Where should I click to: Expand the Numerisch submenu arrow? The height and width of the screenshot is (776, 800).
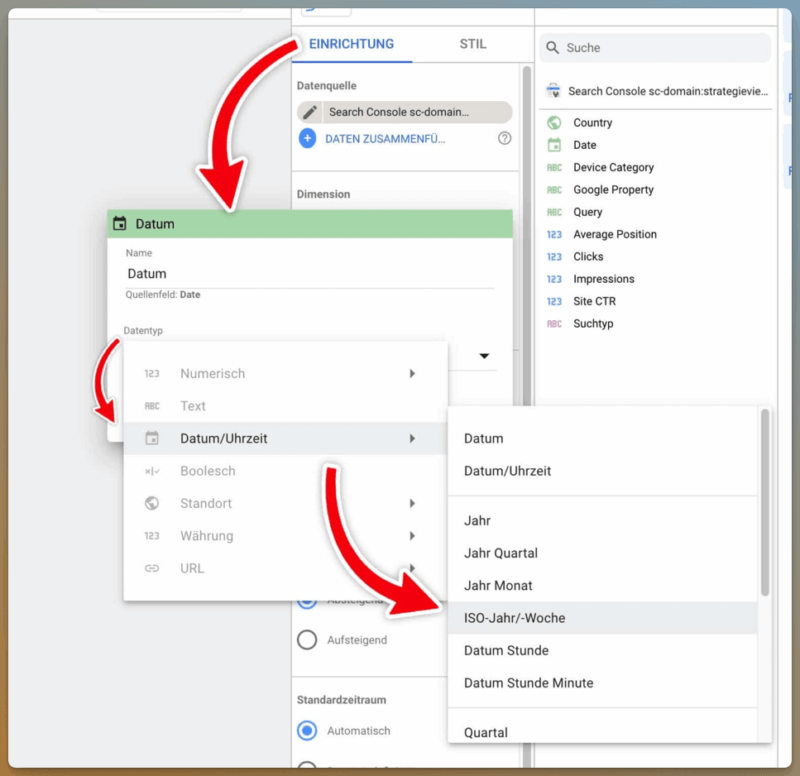[412, 374]
